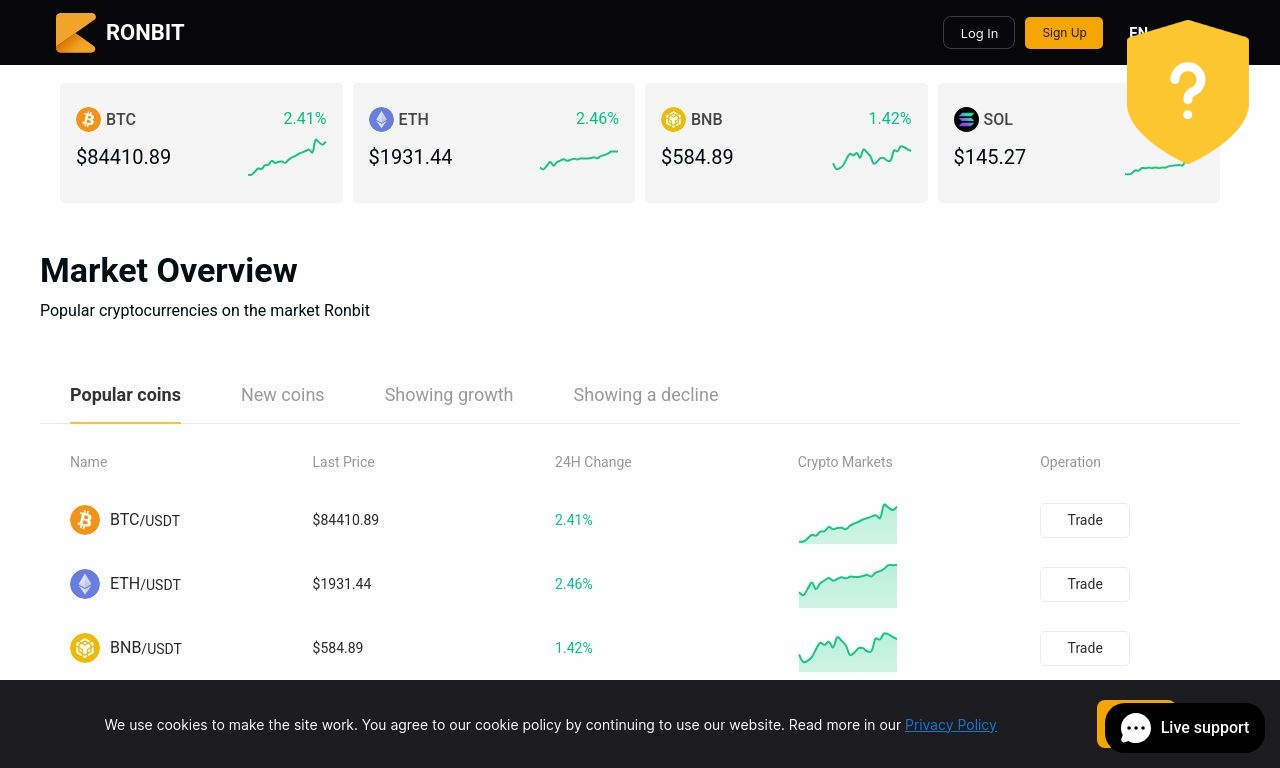Switch to the Showing growth tab

click(x=448, y=395)
